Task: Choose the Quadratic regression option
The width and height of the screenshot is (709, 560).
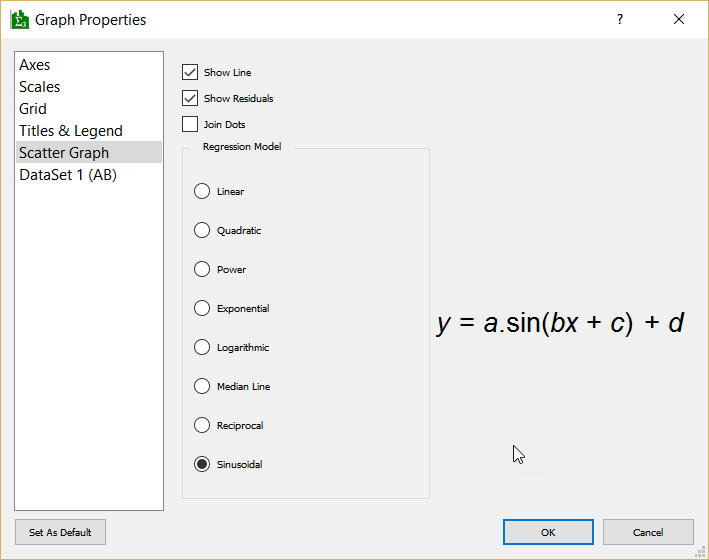Action: point(202,231)
